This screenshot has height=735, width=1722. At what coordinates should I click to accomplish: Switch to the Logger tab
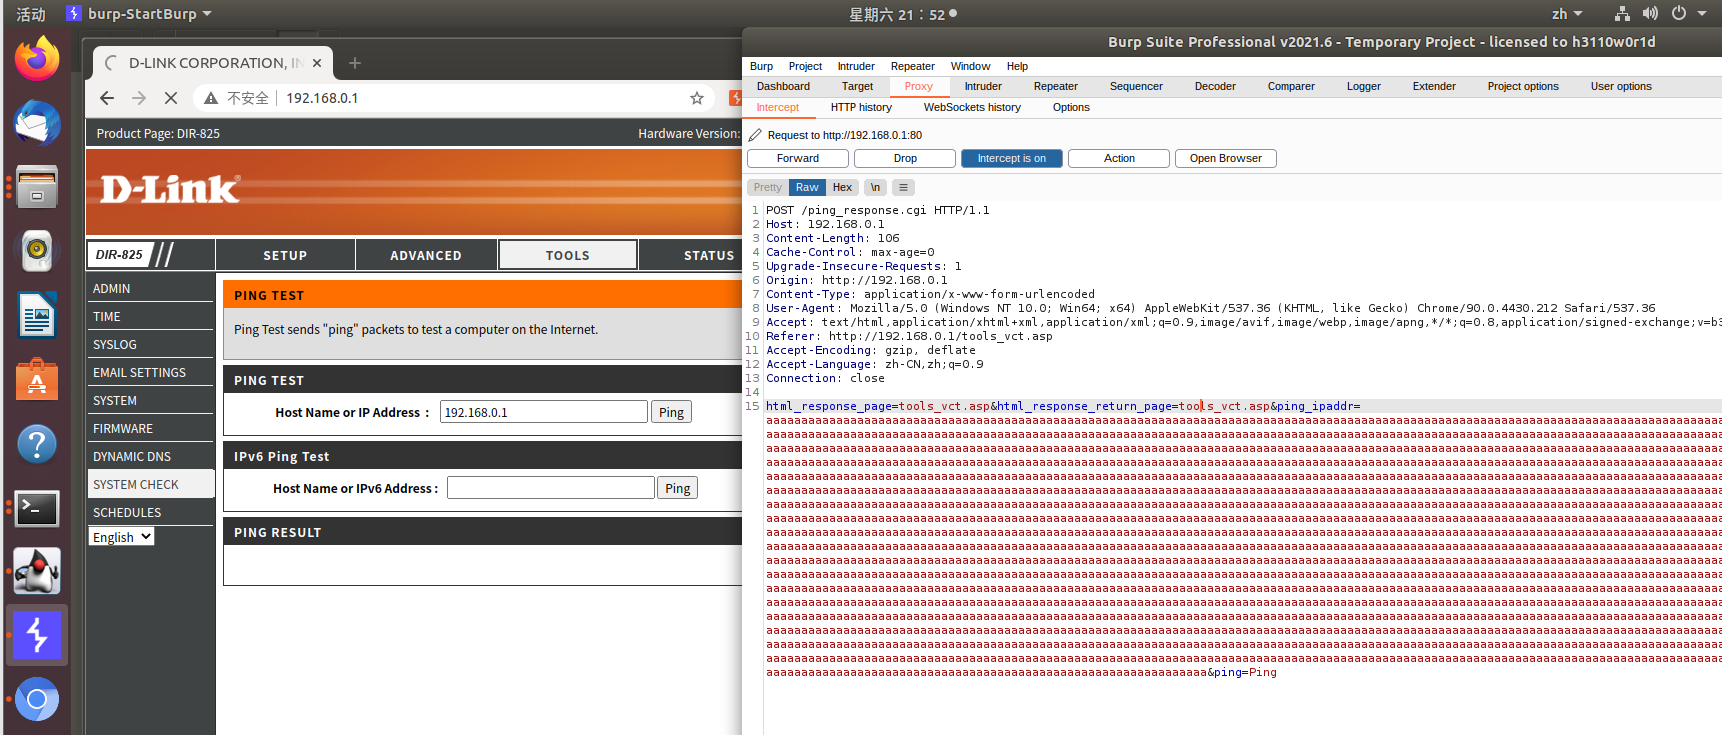[x=1363, y=86]
